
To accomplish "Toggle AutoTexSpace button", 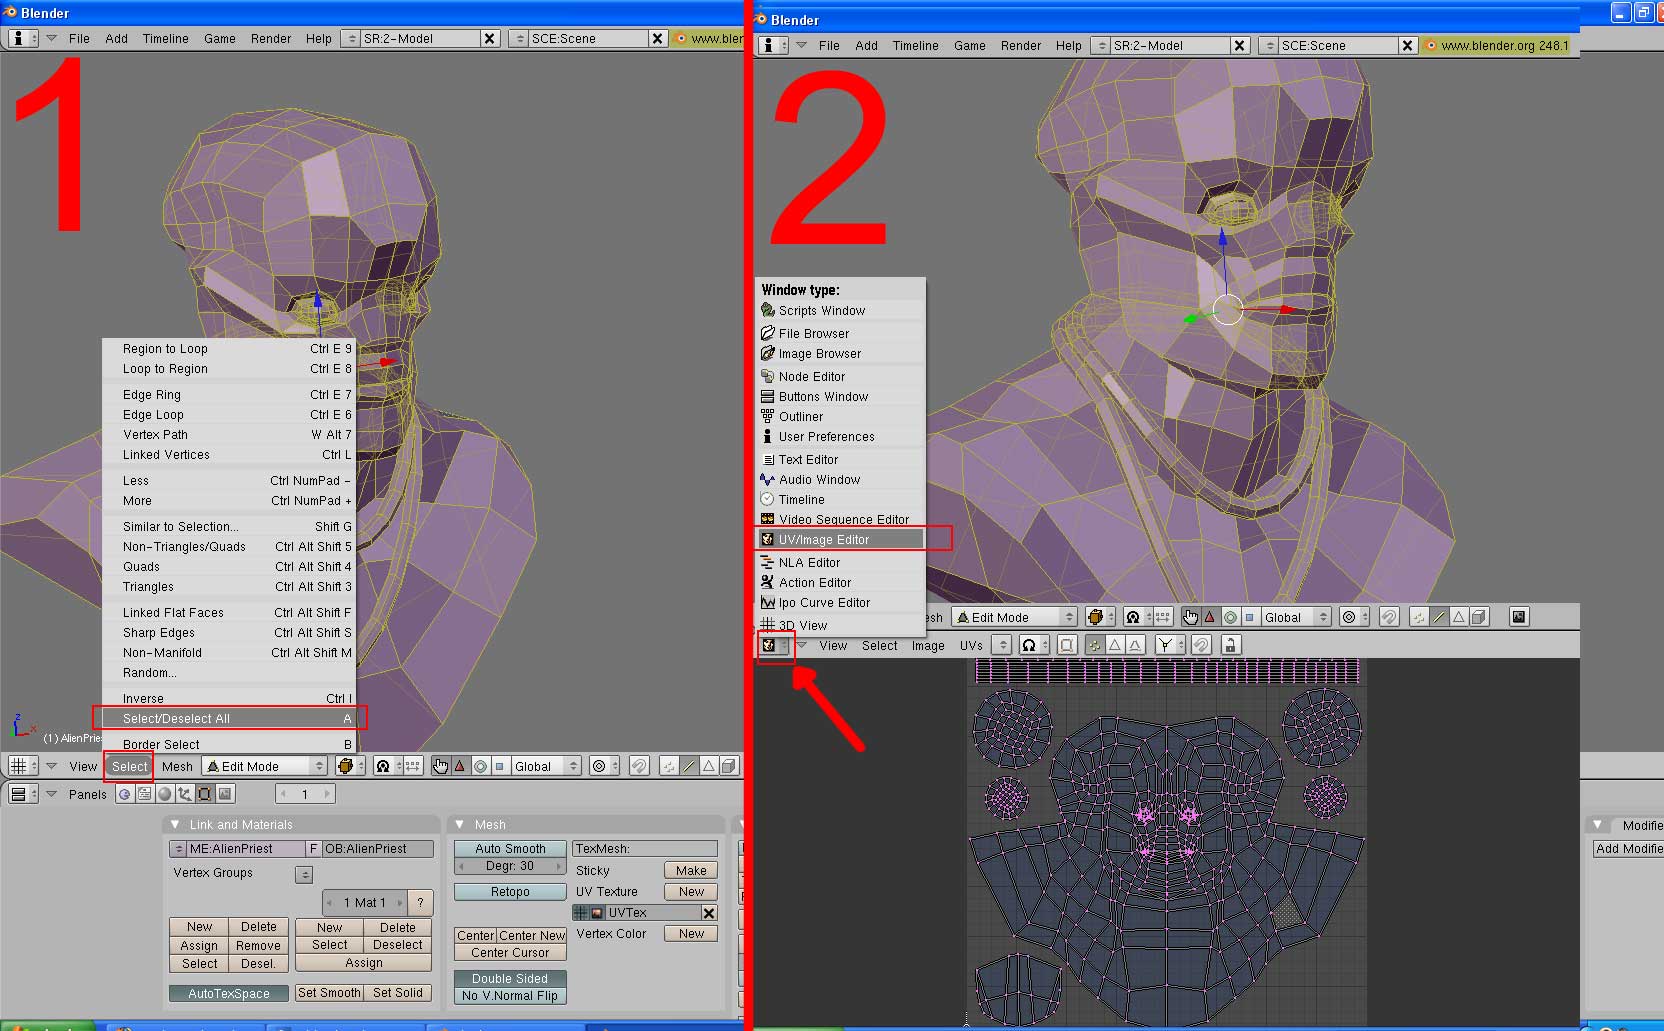I will point(228,993).
